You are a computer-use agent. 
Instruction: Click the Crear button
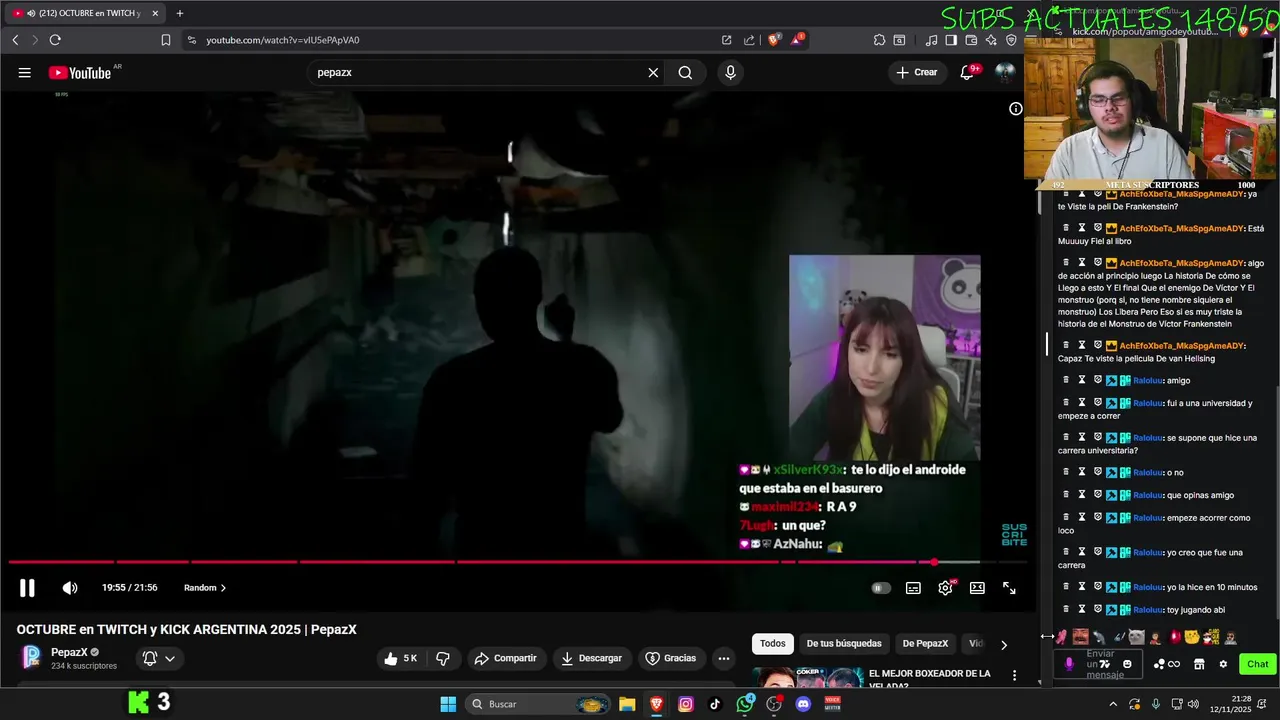coord(917,72)
